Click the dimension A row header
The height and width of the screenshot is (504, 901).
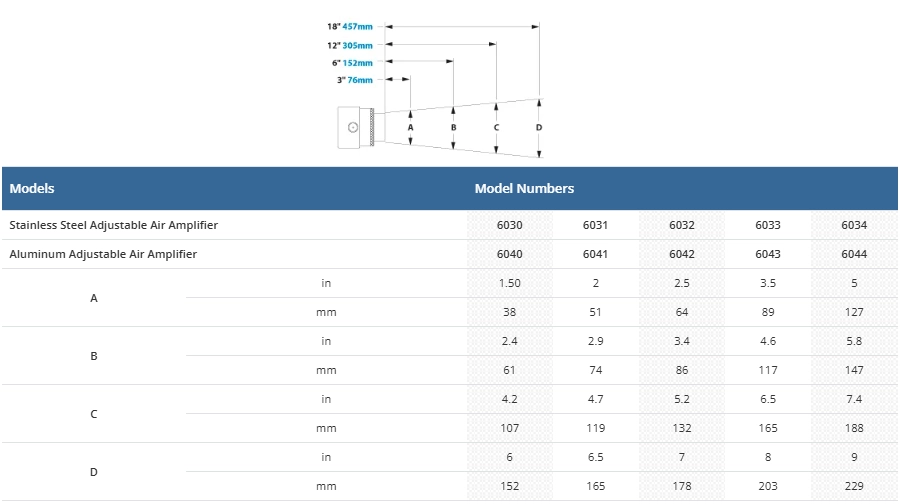(x=94, y=298)
